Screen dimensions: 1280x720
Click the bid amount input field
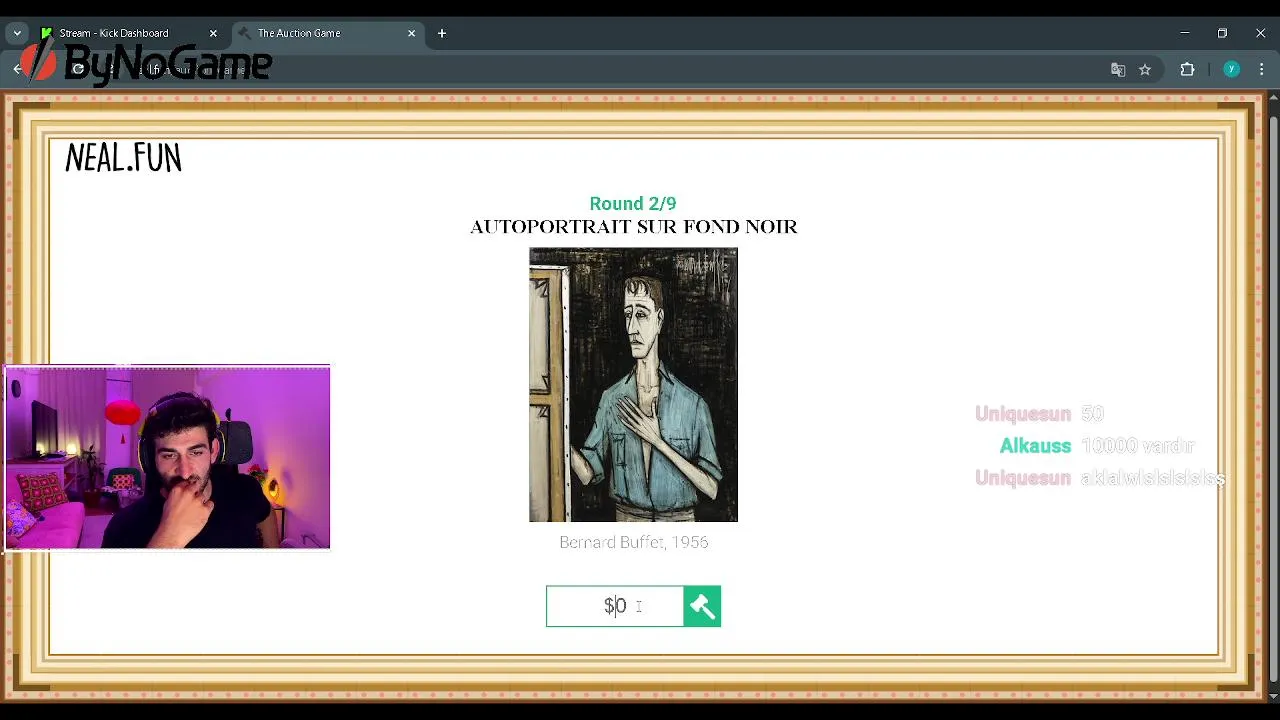tap(615, 606)
